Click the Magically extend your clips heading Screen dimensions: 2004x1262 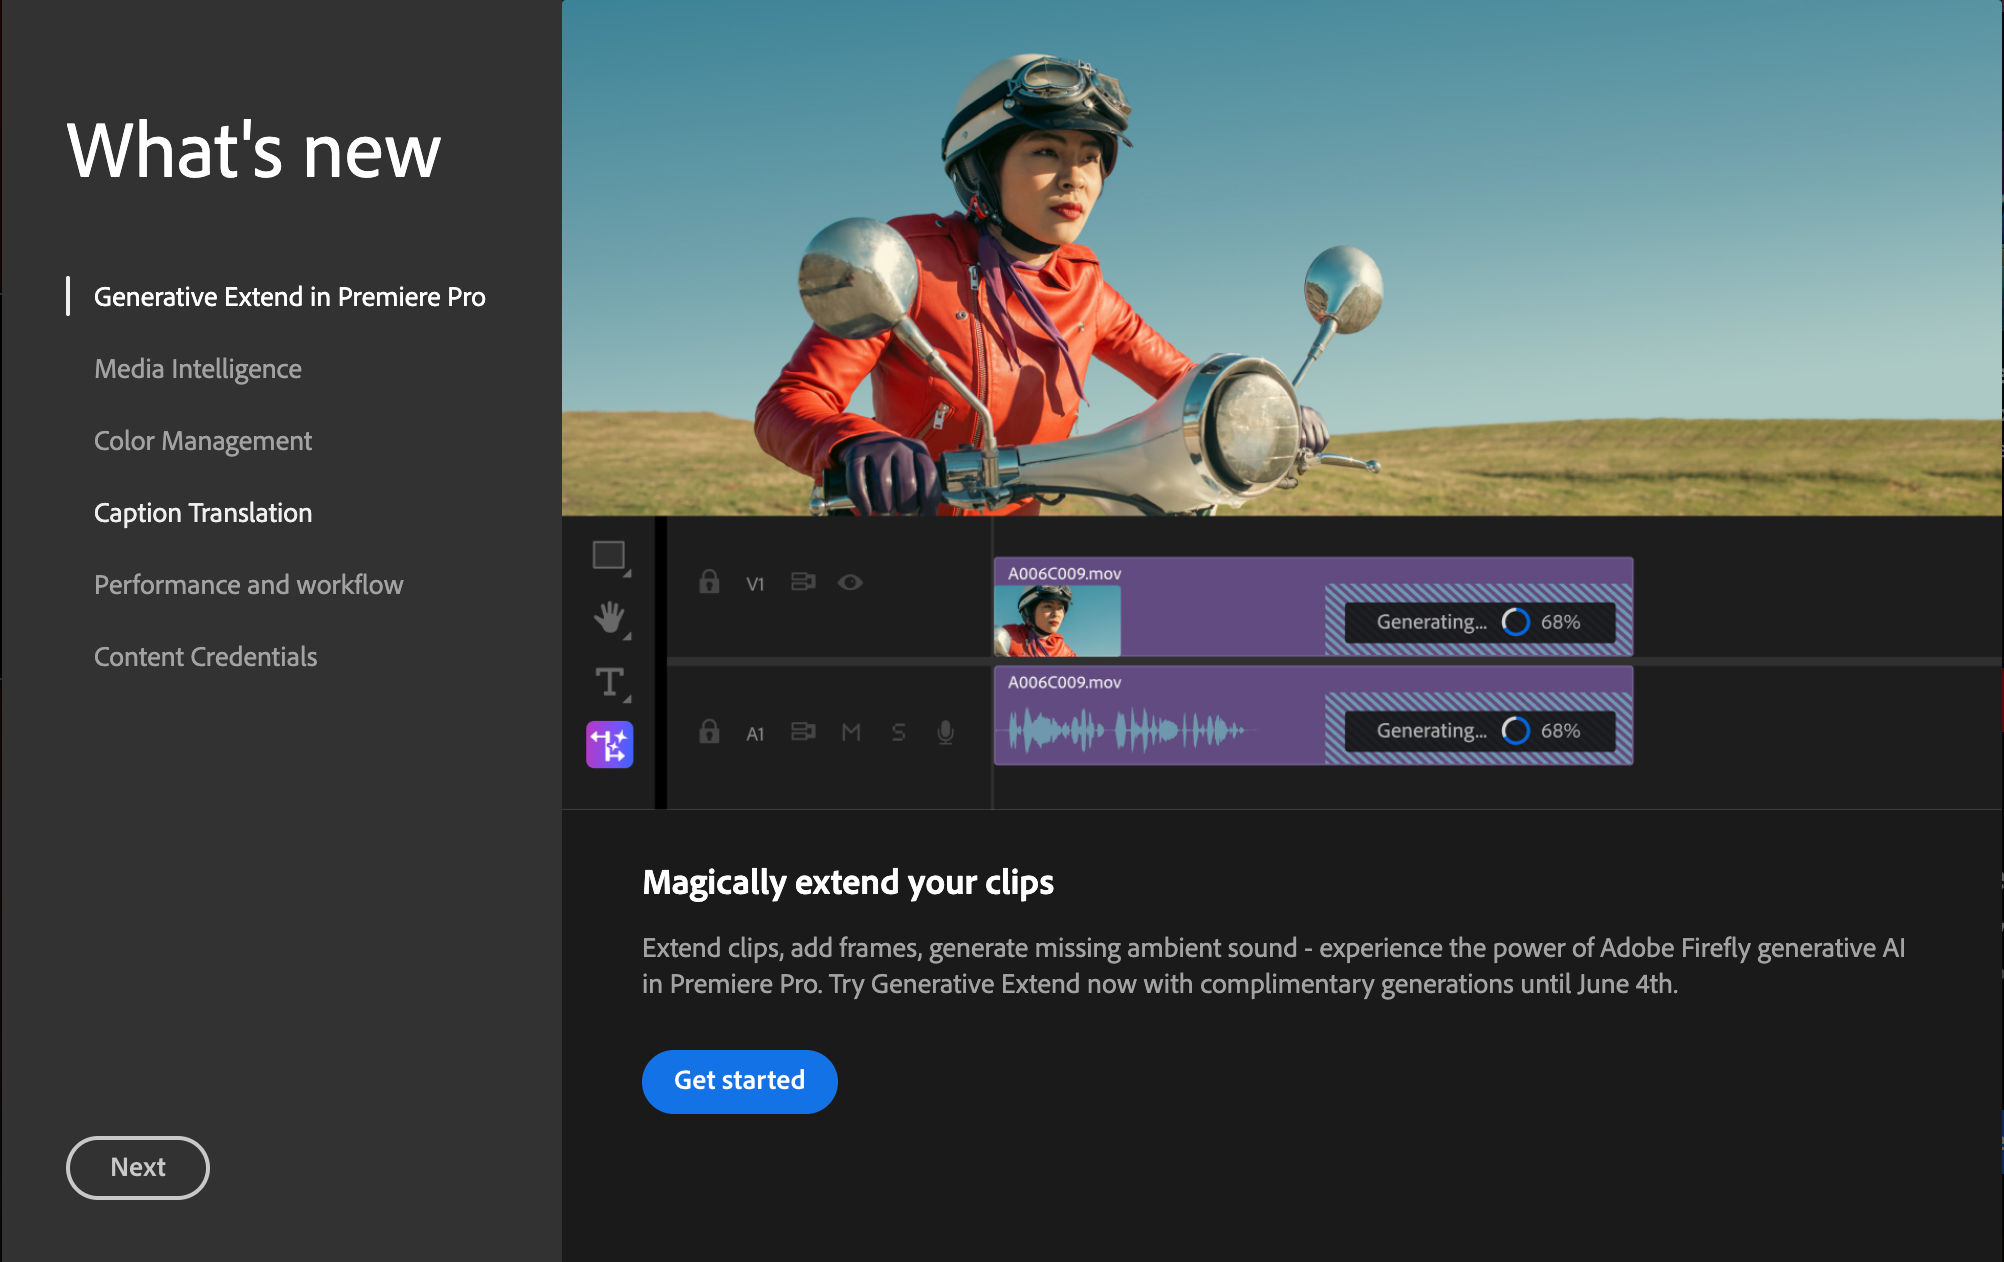tap(848, 882)
